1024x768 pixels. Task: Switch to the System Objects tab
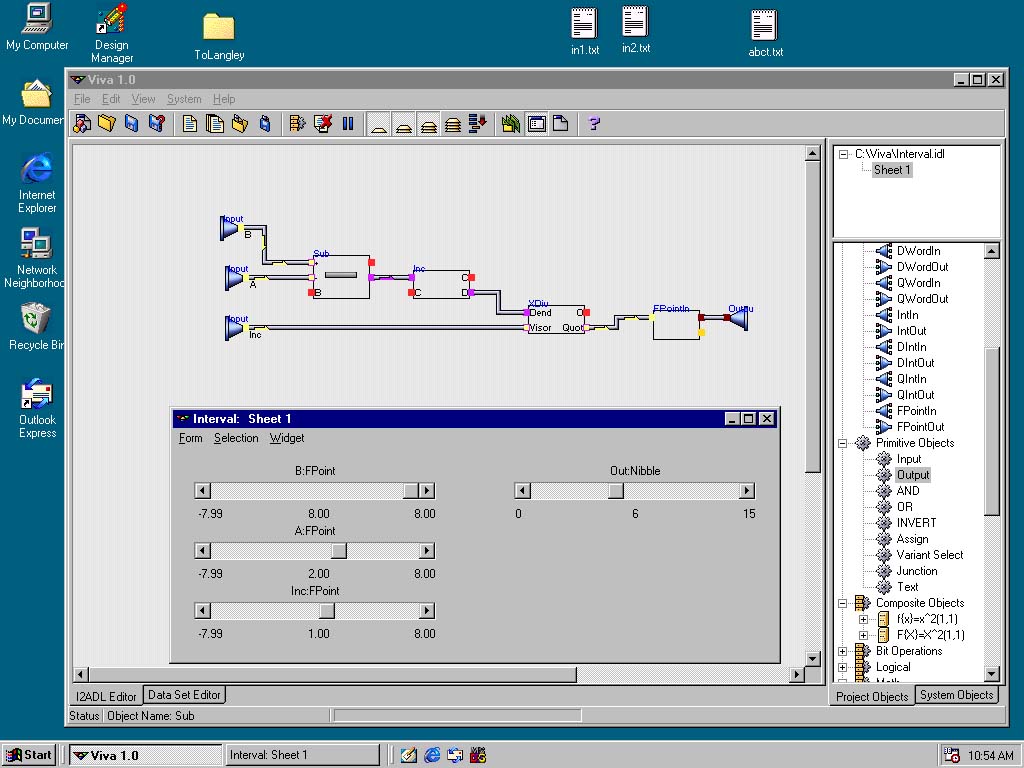point(956,695)
